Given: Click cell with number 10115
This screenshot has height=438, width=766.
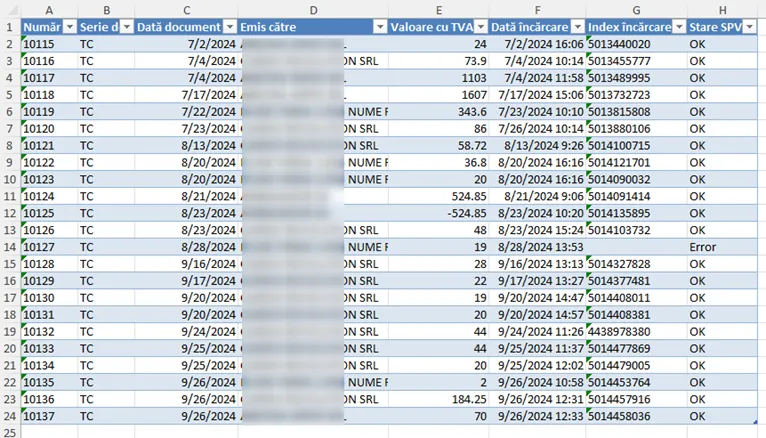Looking at the screenshot, I should coord(49,44).
